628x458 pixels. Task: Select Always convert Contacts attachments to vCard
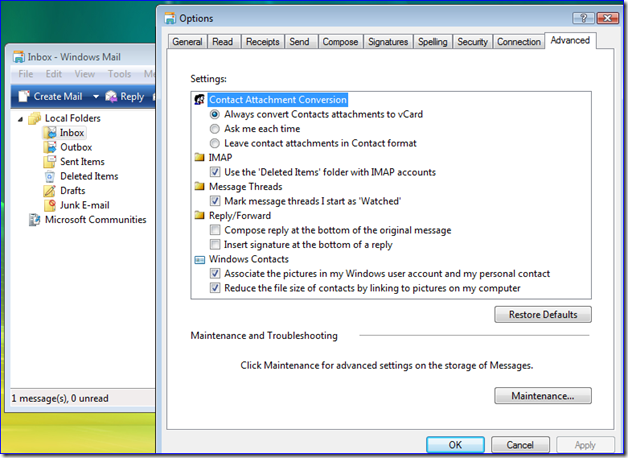tap(215, 114)
